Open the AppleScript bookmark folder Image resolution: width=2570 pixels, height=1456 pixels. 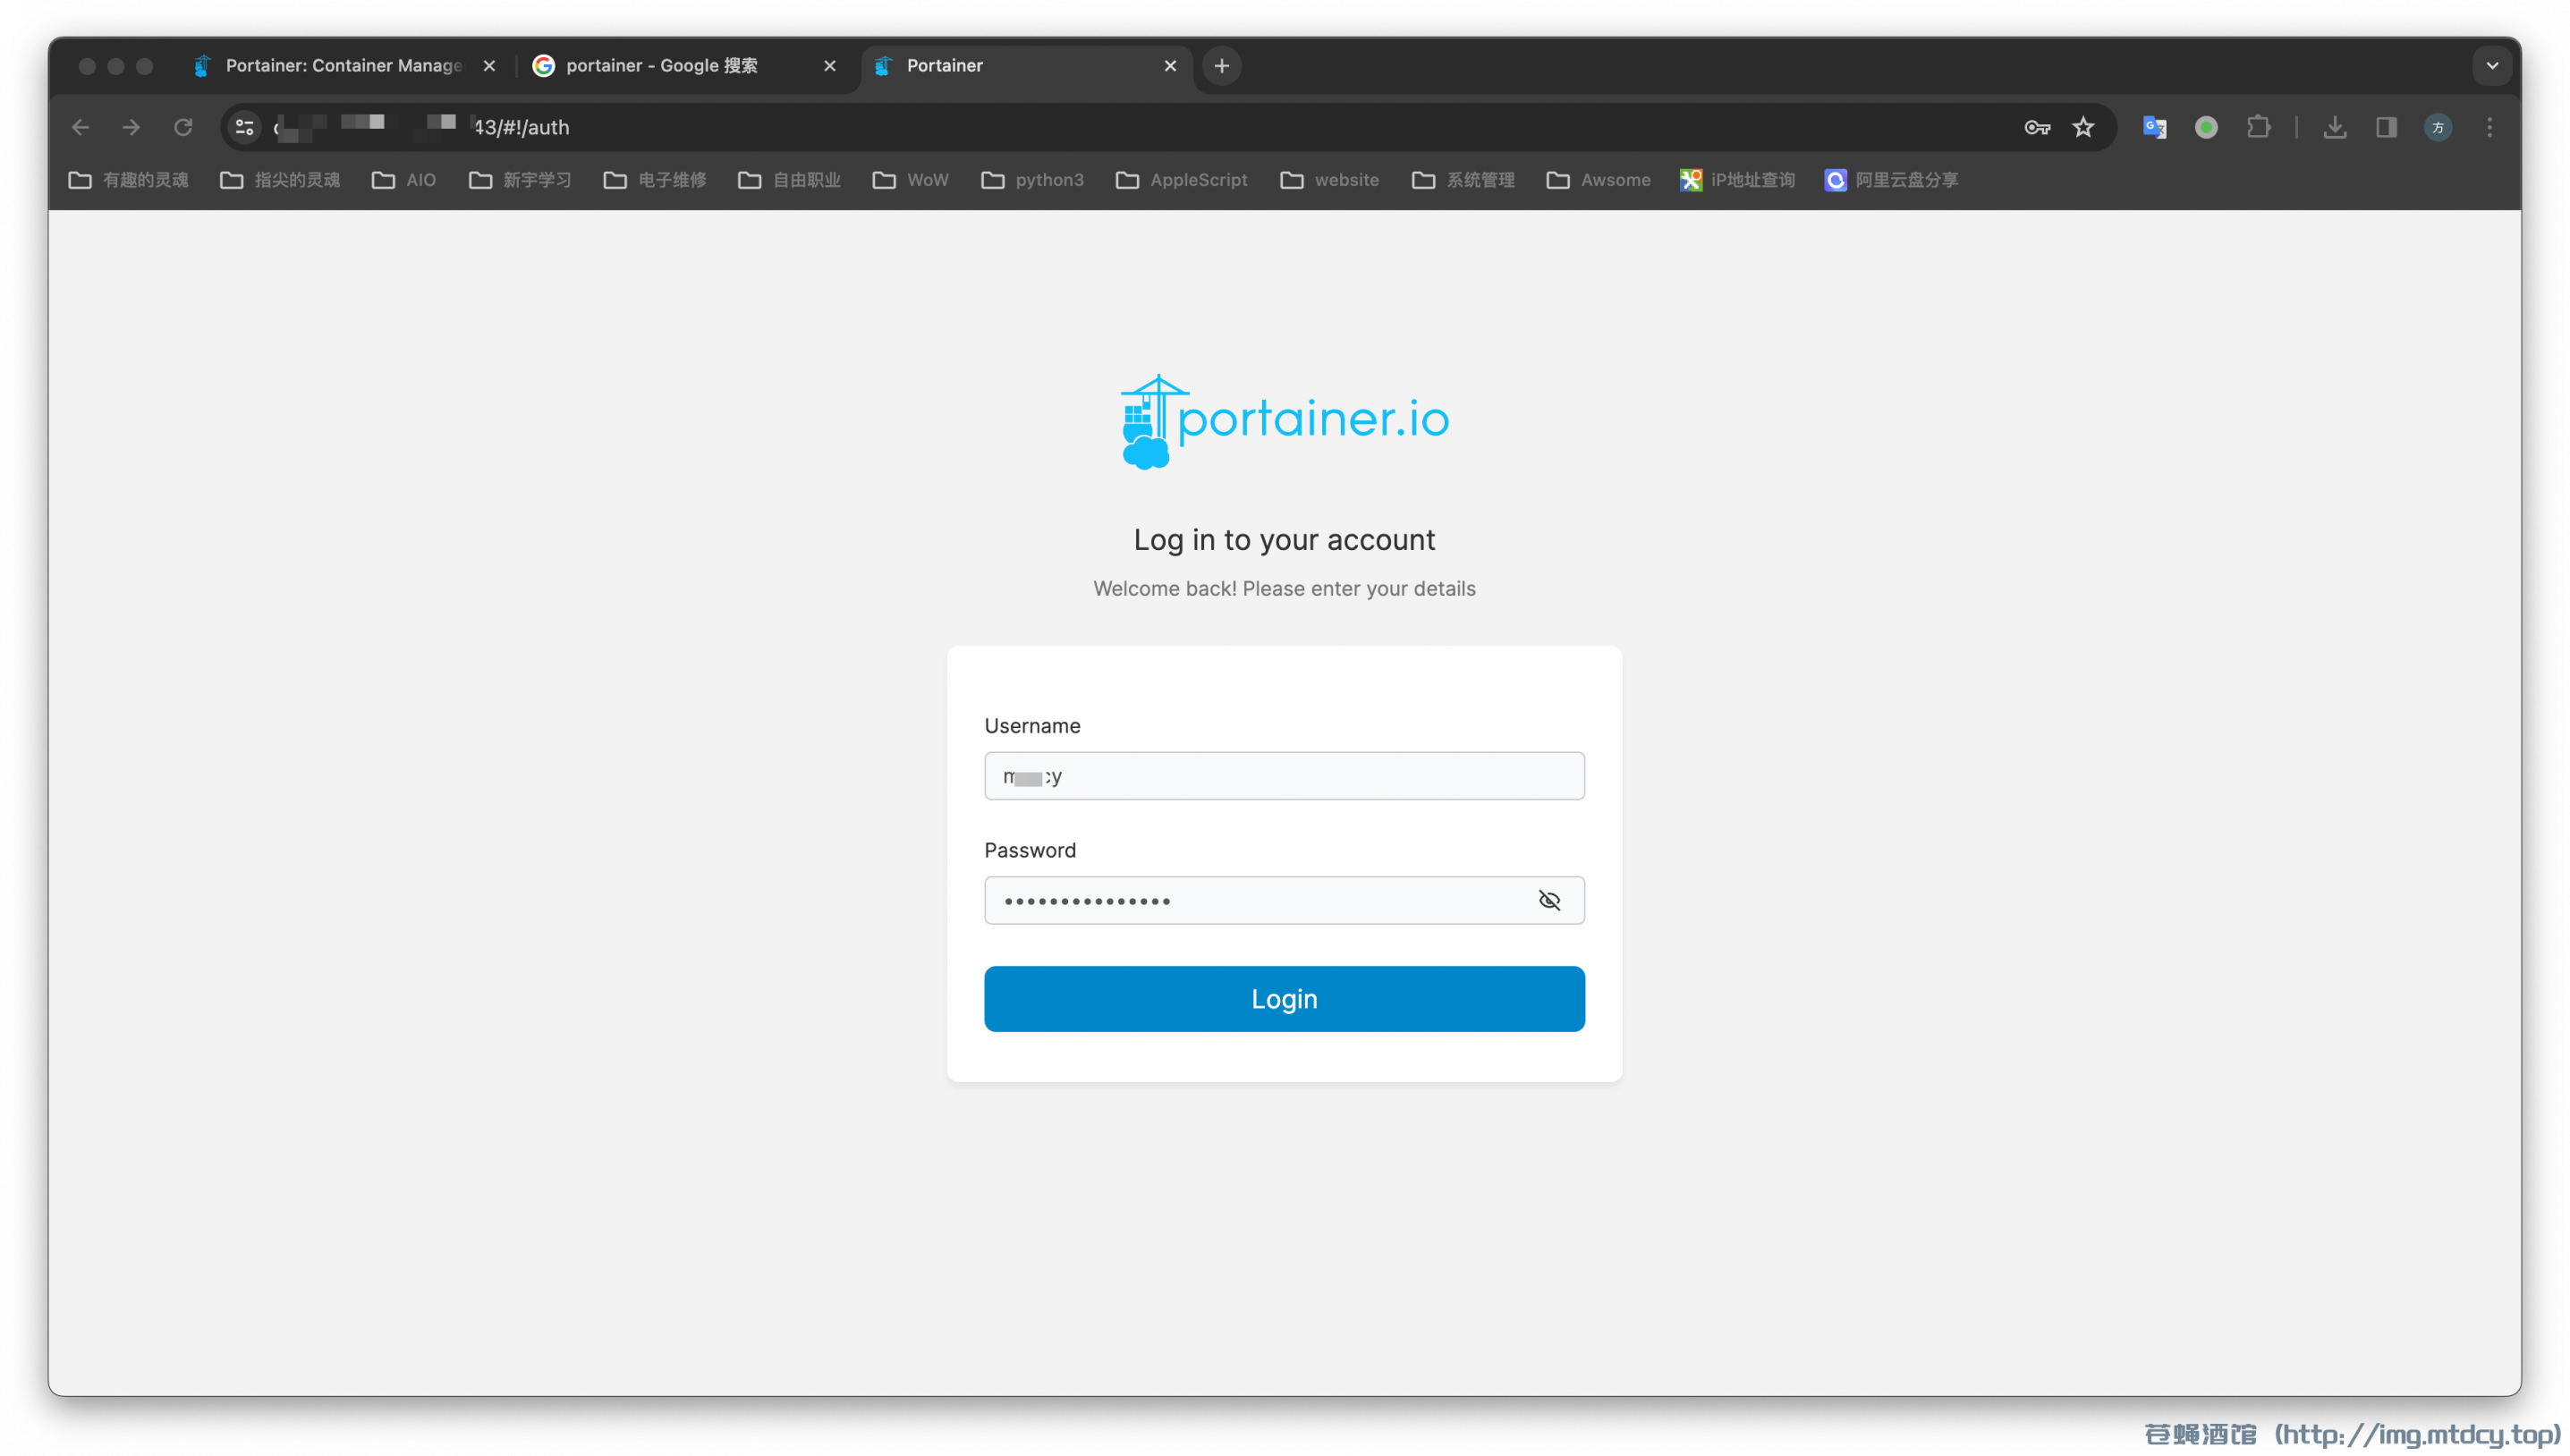1182,180
